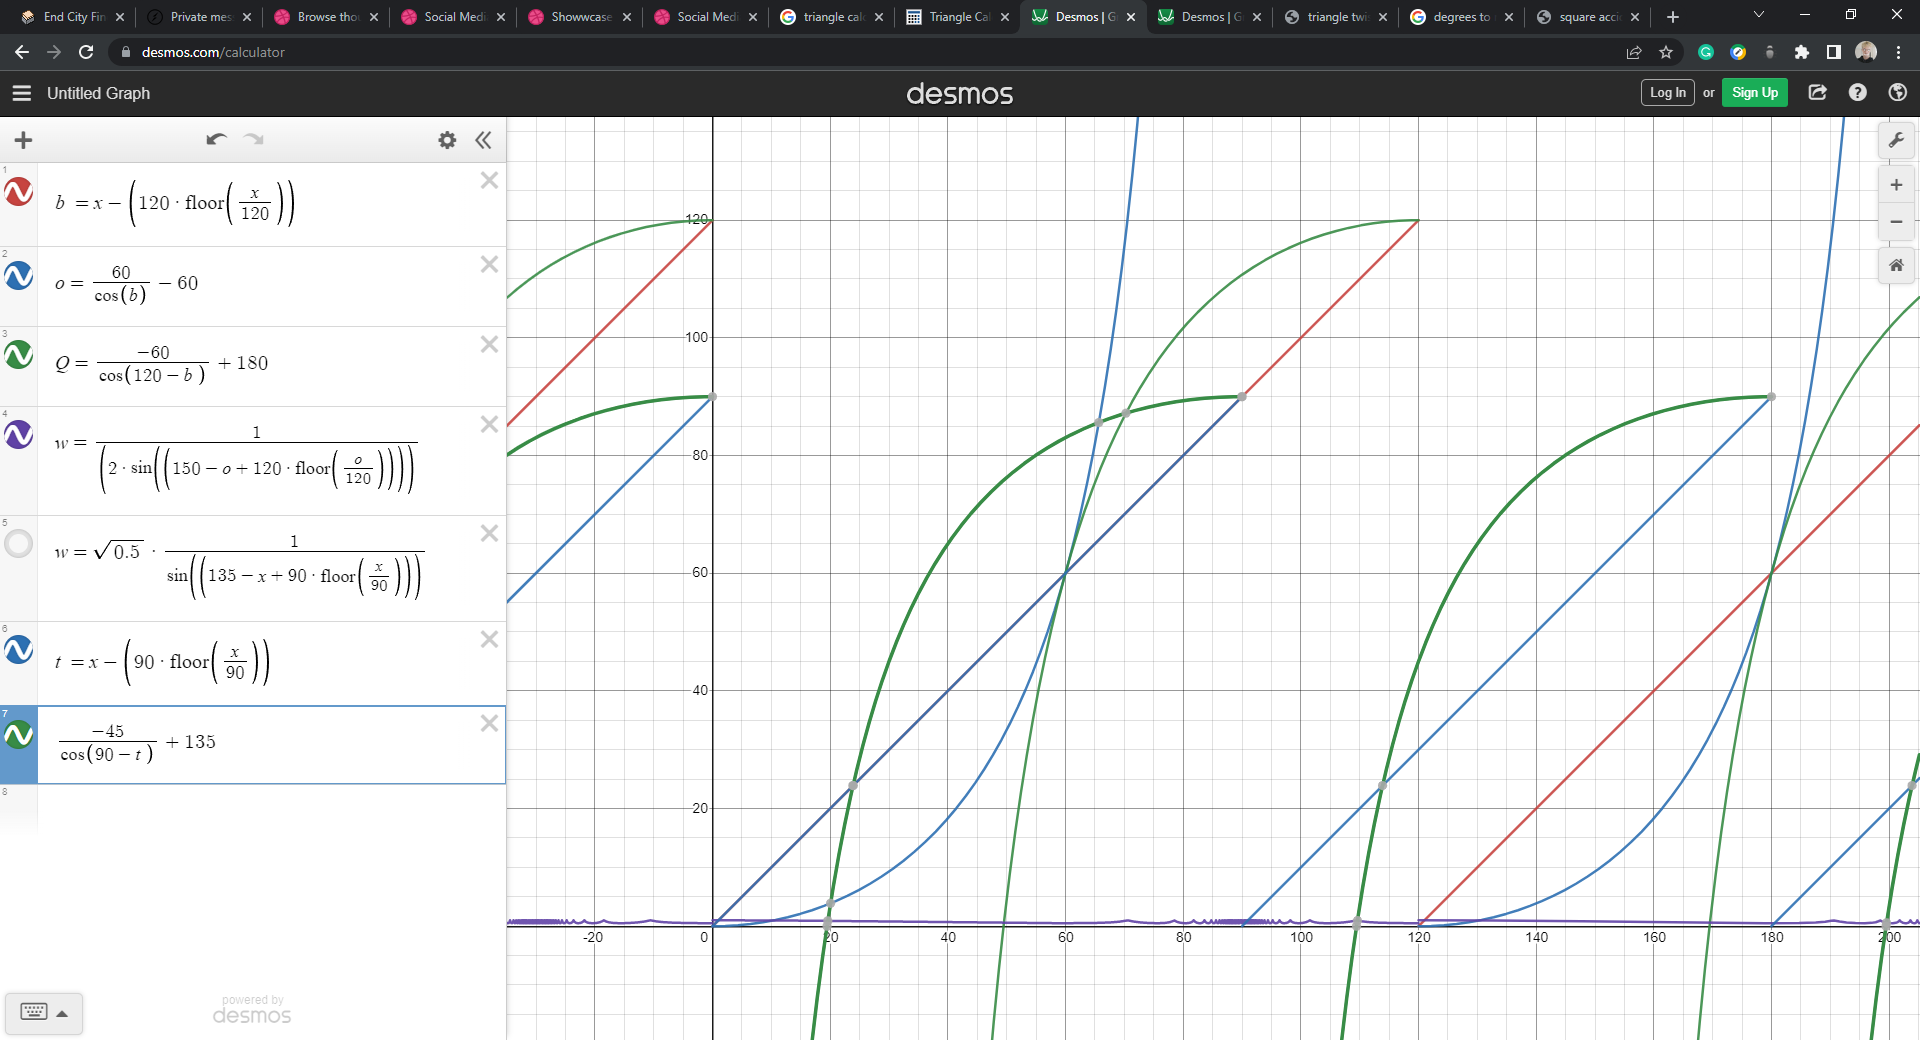
Task: Delete the t = x − 90·floor expression
Action: click(x=489, y=639)
